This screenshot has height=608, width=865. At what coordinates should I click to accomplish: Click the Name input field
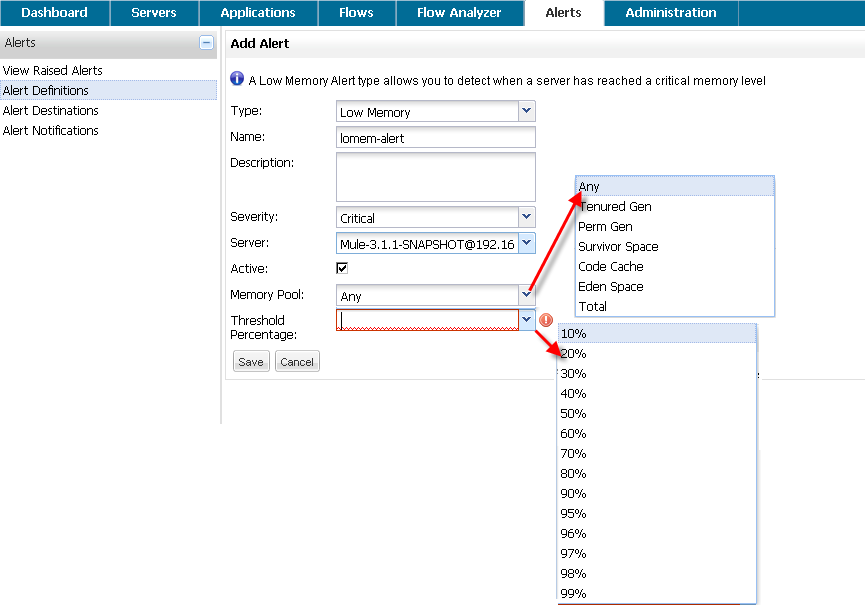point(436,138)
